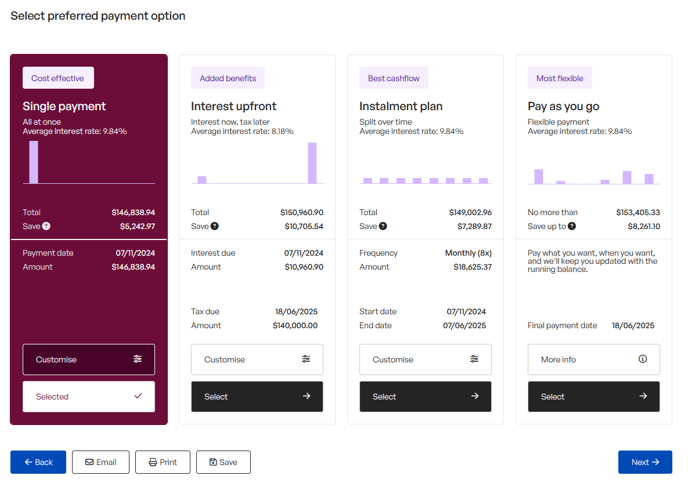Toggle the Selected button on Single payment
This screenshot has width=688, height=483.
click(89, 397)
